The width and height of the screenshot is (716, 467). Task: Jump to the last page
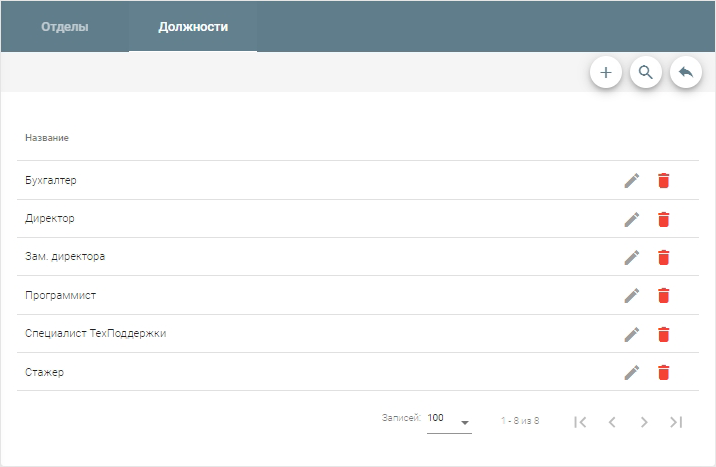[676, 422]
